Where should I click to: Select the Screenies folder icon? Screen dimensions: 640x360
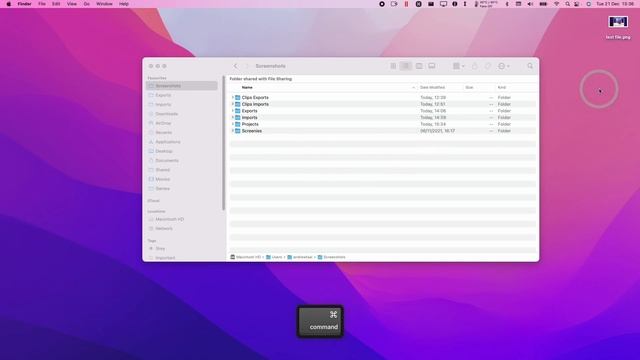tap(238, 131)
